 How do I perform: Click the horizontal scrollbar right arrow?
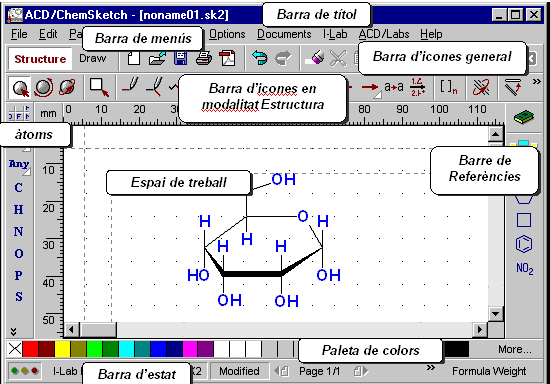pyautogui.click(x=479, y=330)
